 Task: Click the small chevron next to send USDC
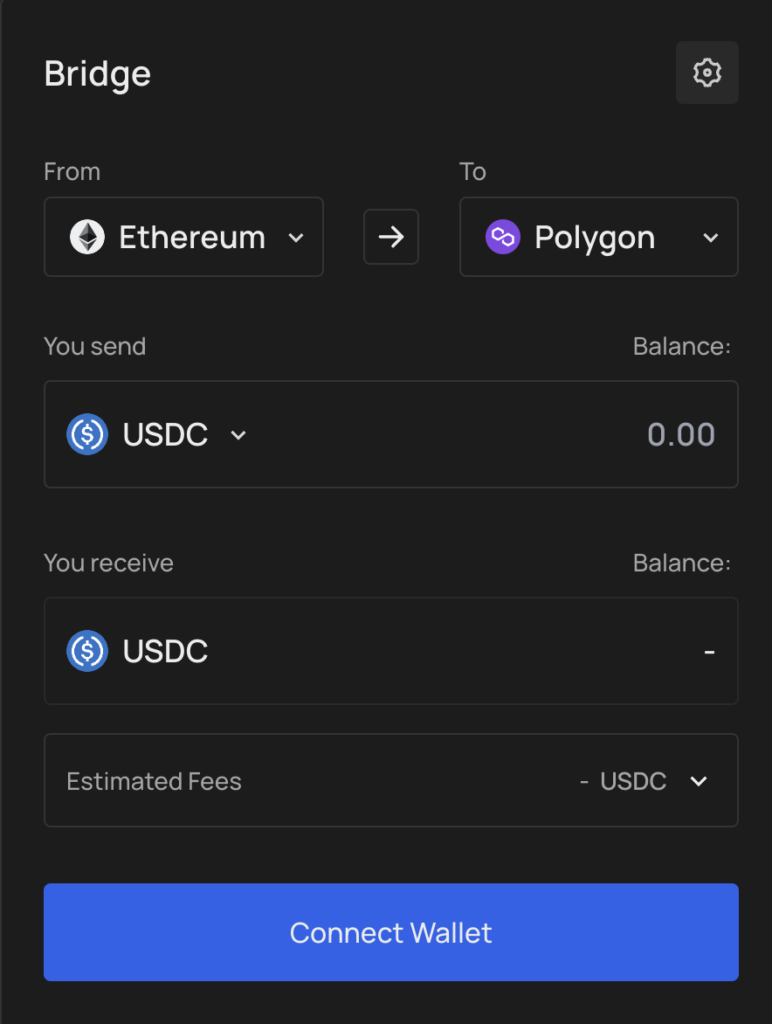coord(238,435)
